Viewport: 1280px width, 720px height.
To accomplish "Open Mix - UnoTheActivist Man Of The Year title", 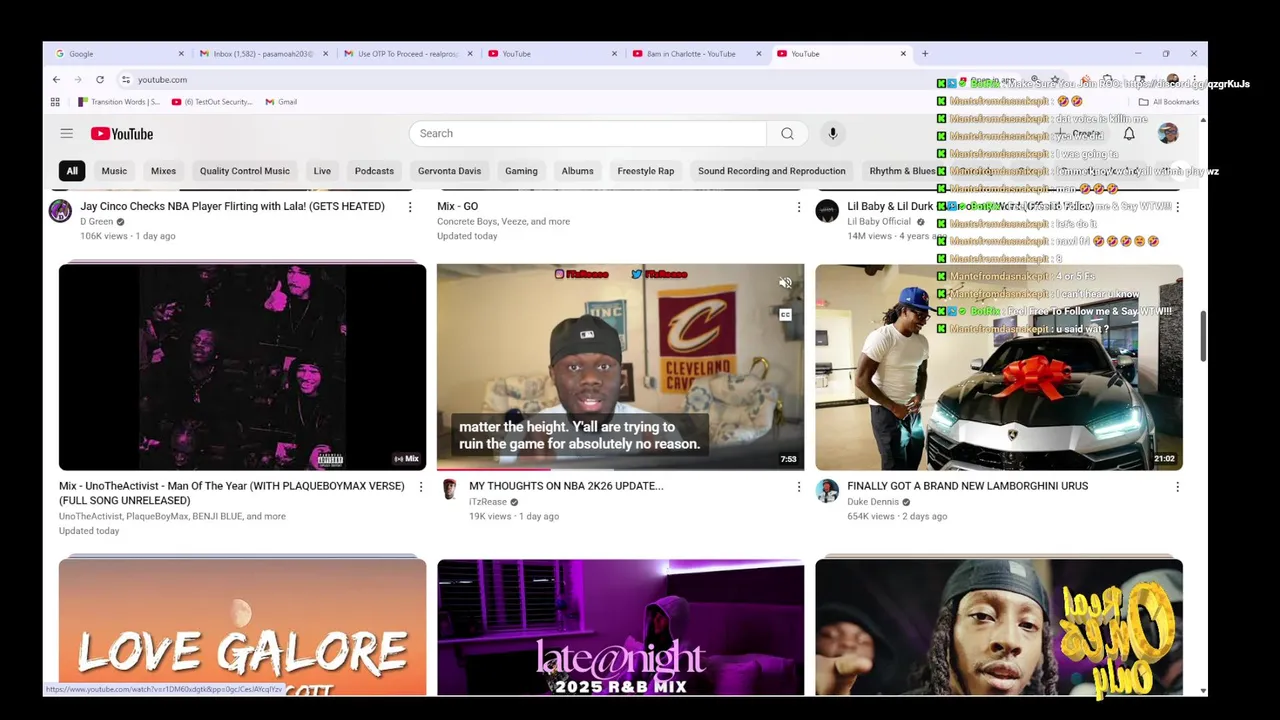I will 232,493.
